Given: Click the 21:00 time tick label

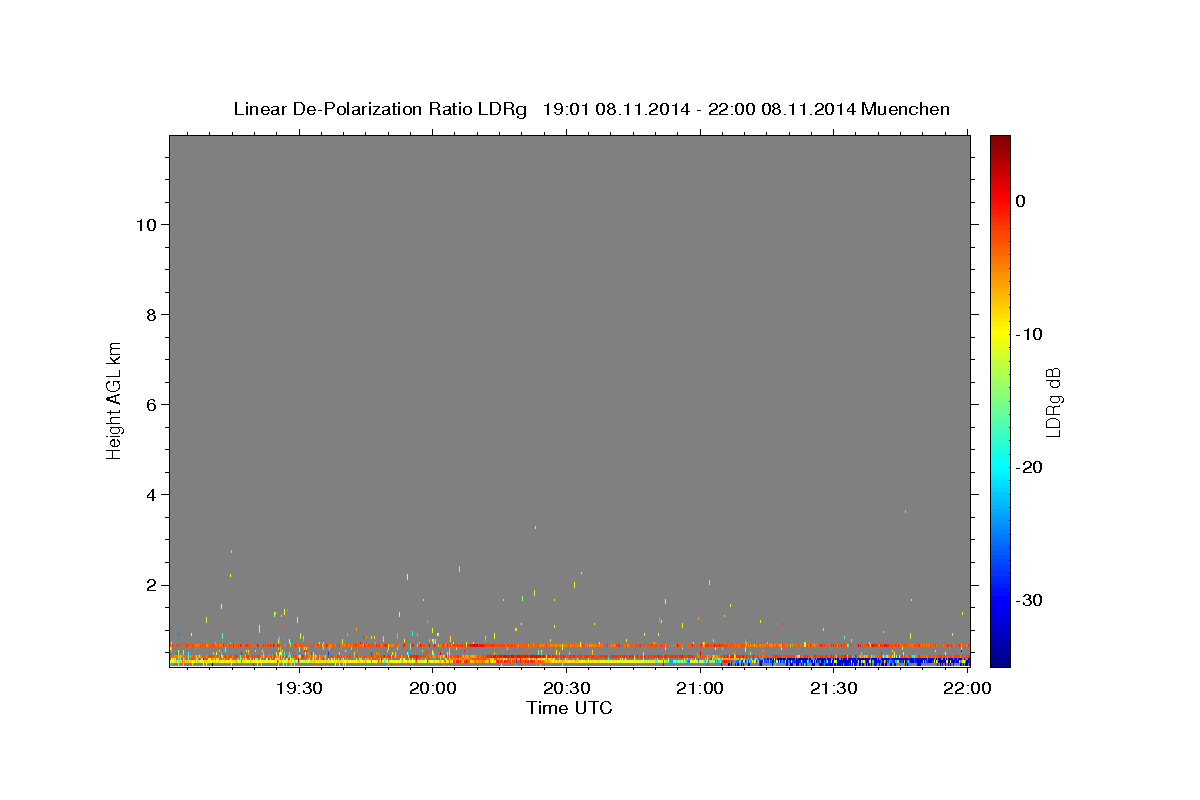Looking at the screenshot, I should pos(700,688).
